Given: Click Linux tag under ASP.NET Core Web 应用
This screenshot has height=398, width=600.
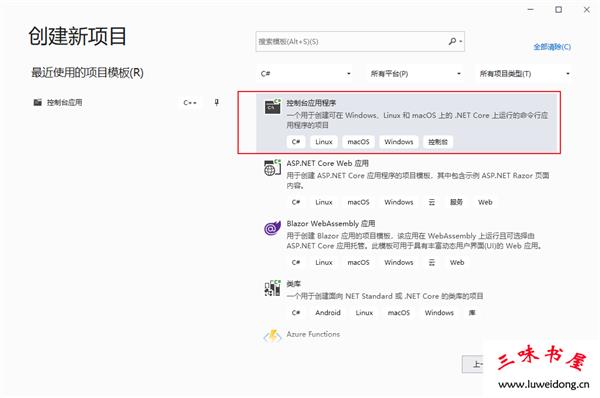Looking at the screenshot, I should click(x=324, y=202).
